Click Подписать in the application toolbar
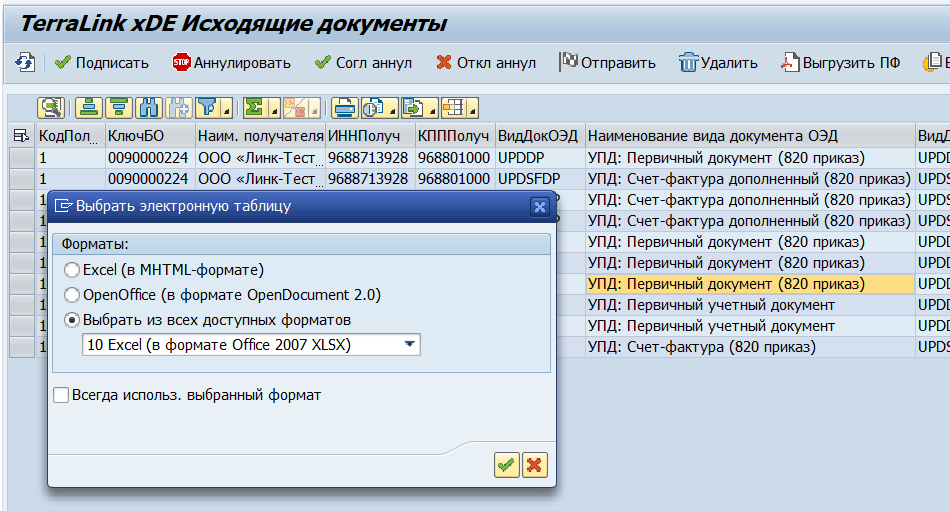This screenshot has width=950, height=511. click(x=101, y=62)
